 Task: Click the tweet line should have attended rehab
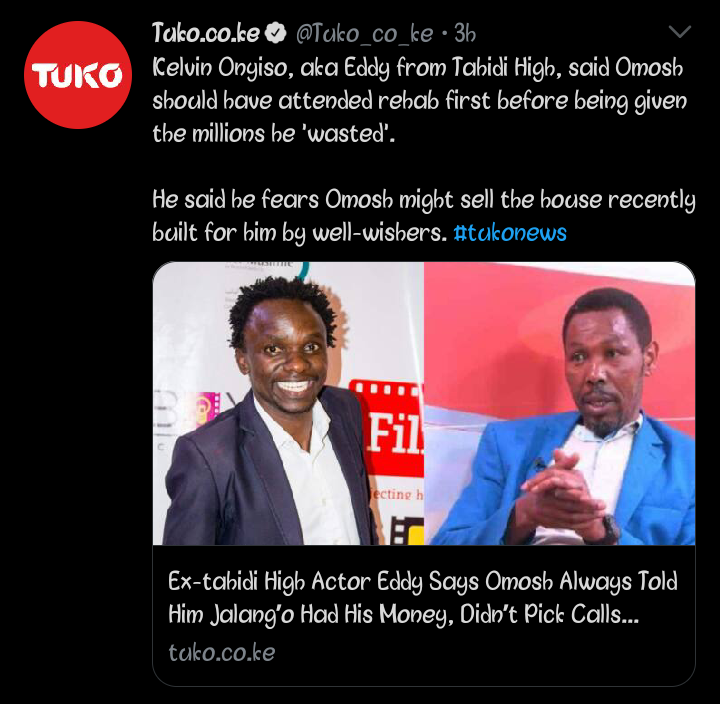pos(419,101)
